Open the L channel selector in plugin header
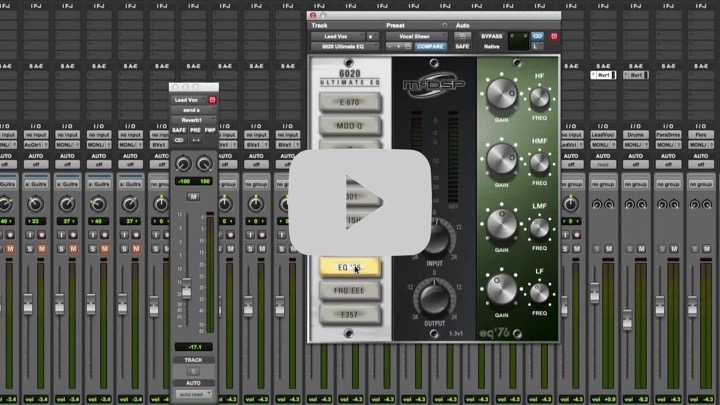This screenshot has height=405, width=720. coord(537,46)
